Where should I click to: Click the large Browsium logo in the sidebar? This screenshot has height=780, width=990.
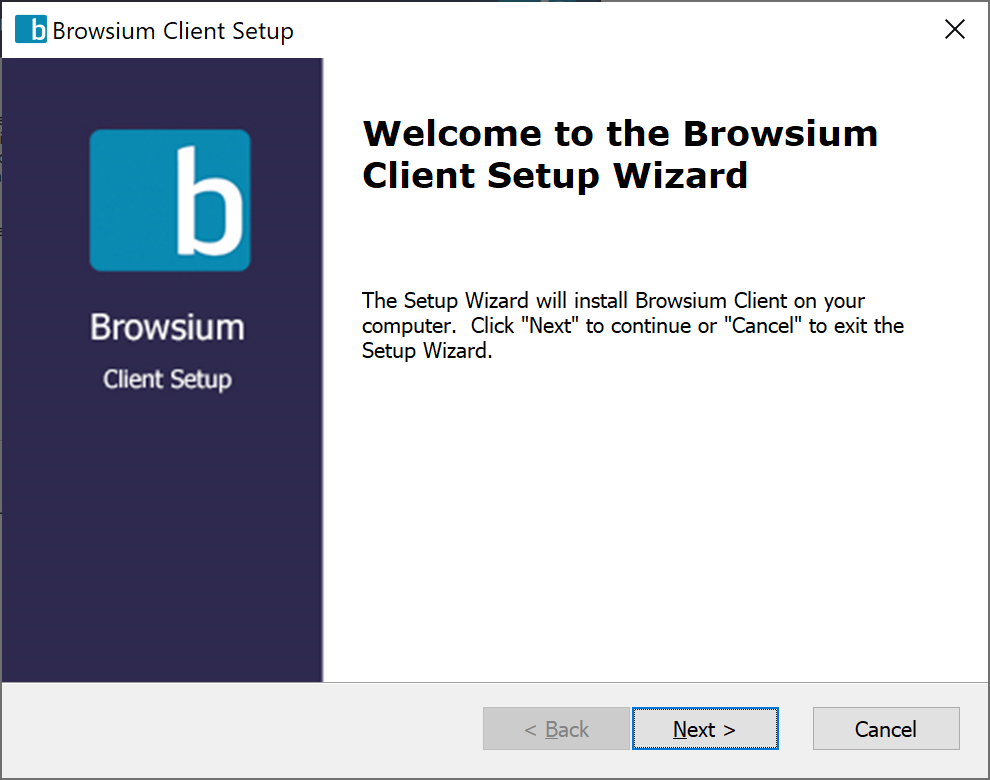169,200
